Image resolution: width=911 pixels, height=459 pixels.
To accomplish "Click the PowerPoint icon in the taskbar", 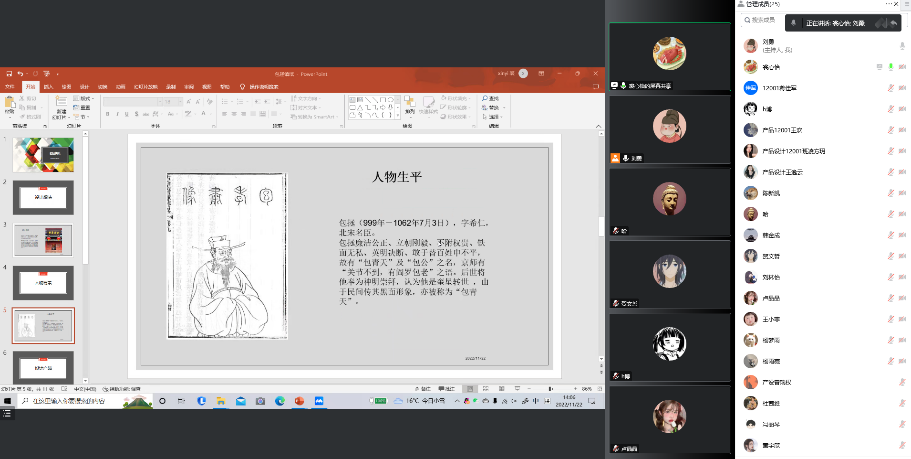I will (298, 400).
